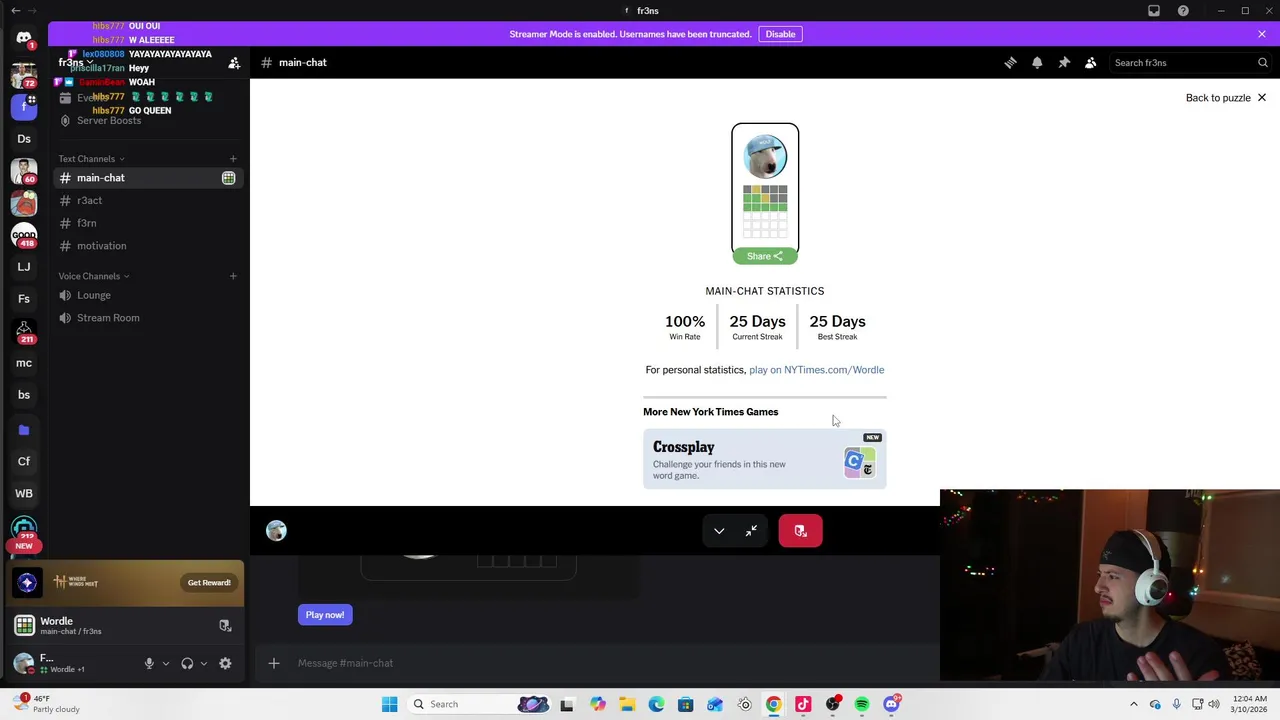Image resolution: width=1280 pixels, height=720 pixels.
Task: Minimize activity with the collapse arrows icon
Action: click(751, 531)
